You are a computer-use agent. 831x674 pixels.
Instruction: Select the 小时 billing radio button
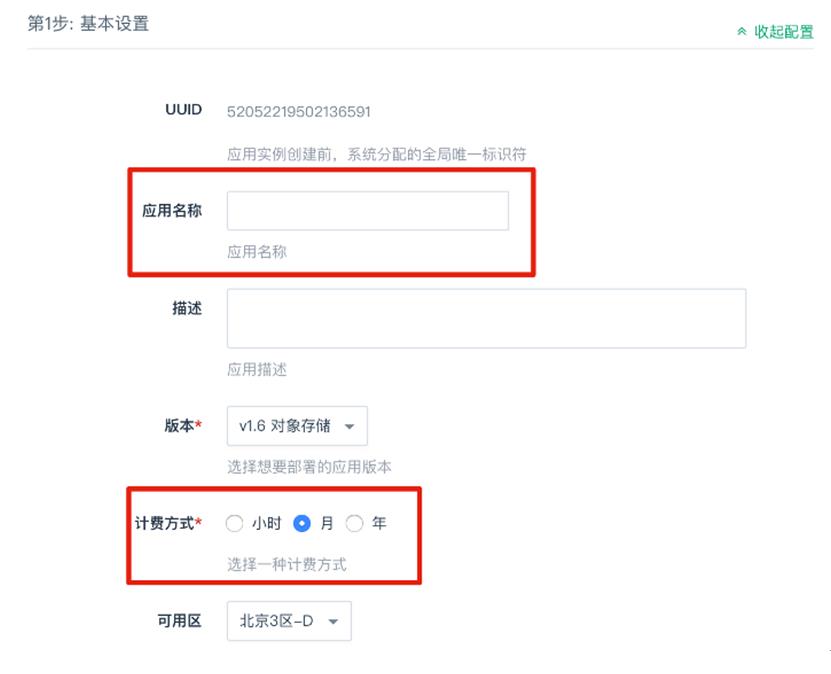[x=234, y=524]
